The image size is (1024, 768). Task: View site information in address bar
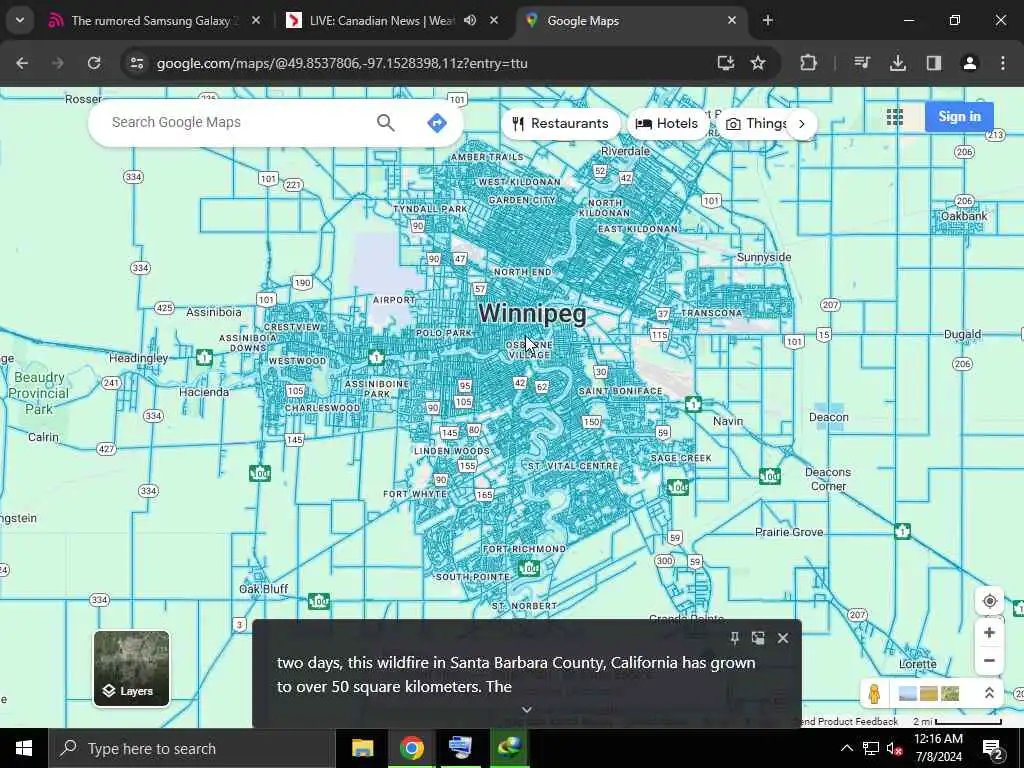(136, 63)
